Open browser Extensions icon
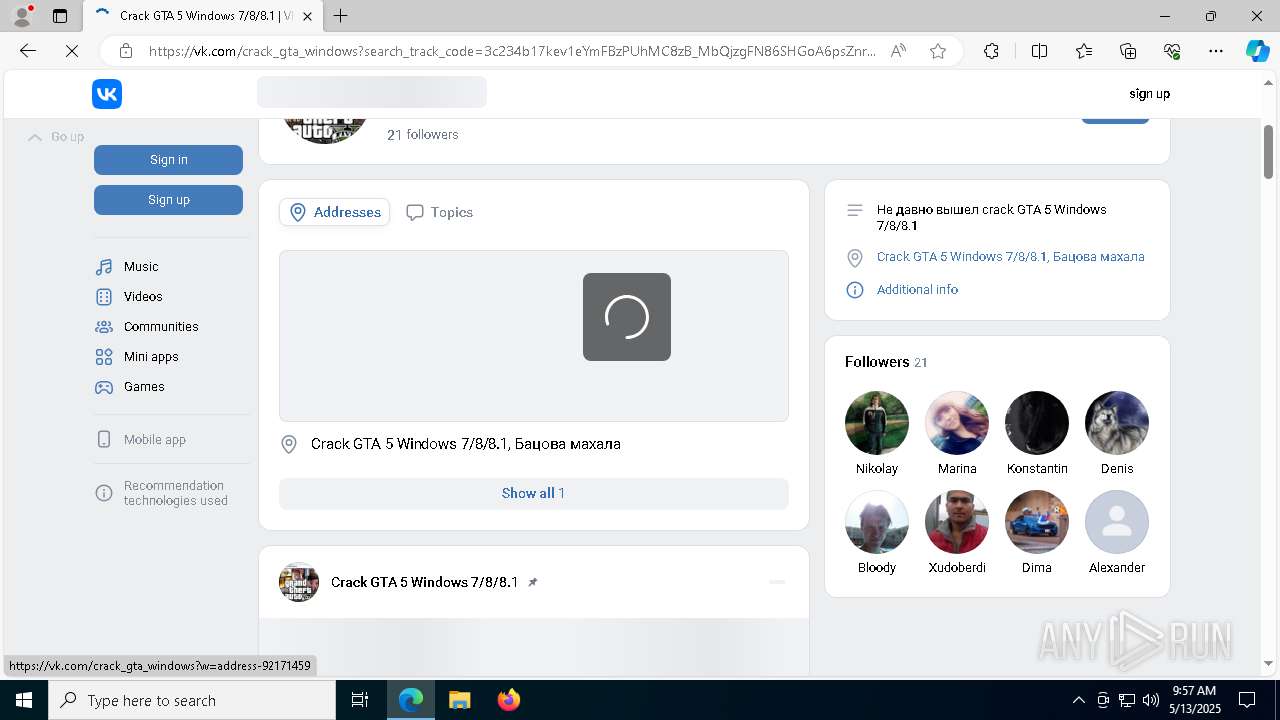The image size is (1280, 720). pos(991,51)
